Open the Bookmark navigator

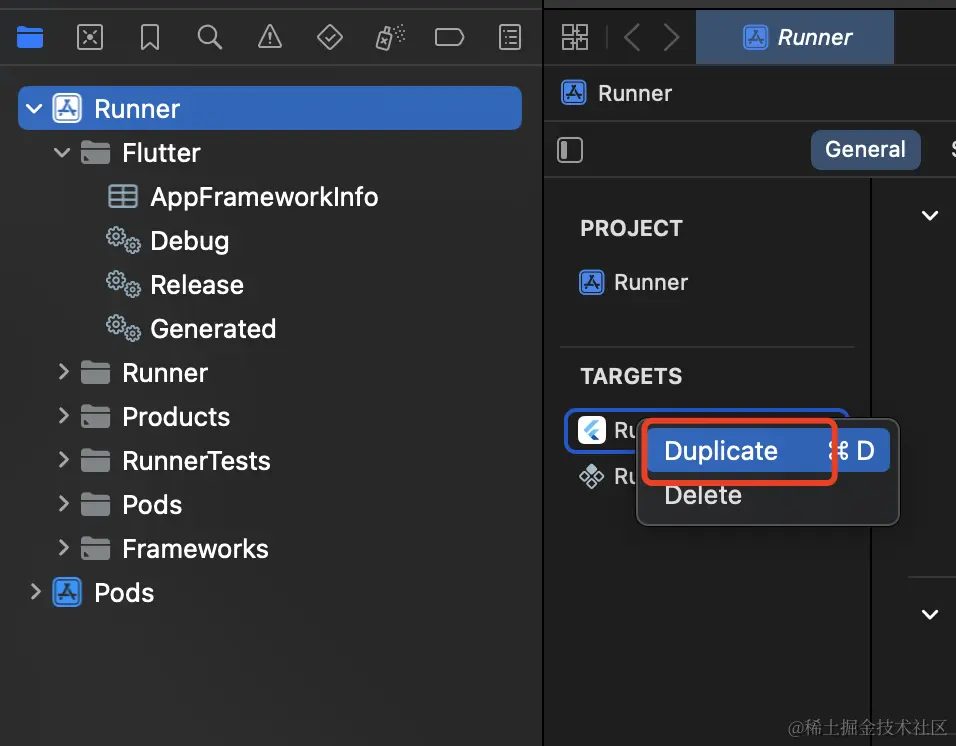click(x=149, y=37)
